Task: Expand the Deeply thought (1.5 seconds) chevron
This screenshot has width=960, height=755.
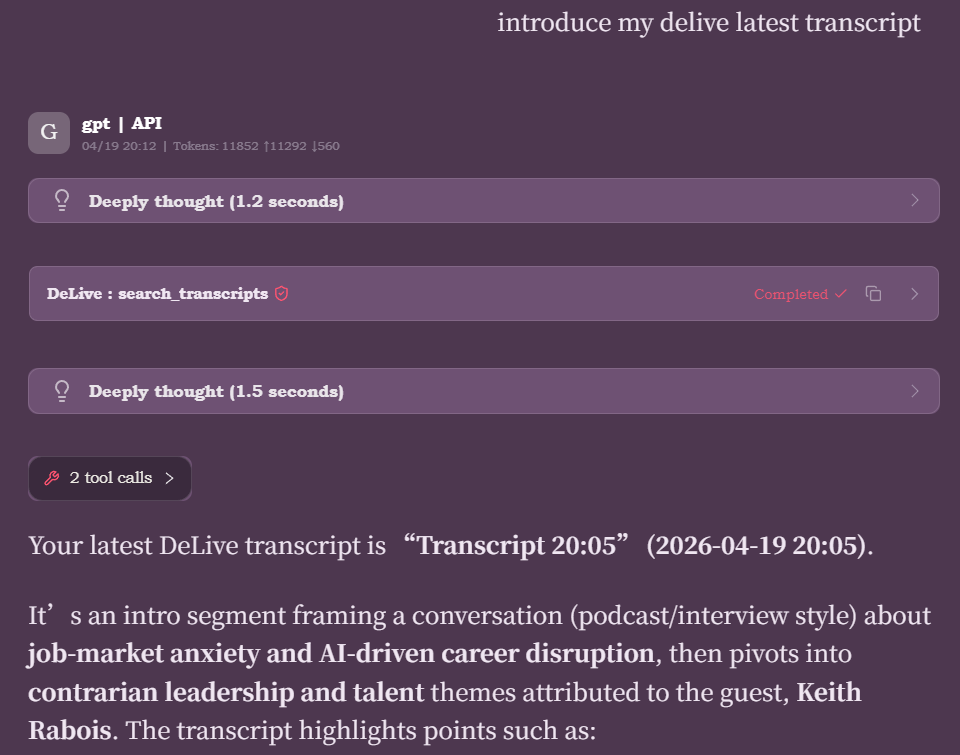Action: (915, 390)
